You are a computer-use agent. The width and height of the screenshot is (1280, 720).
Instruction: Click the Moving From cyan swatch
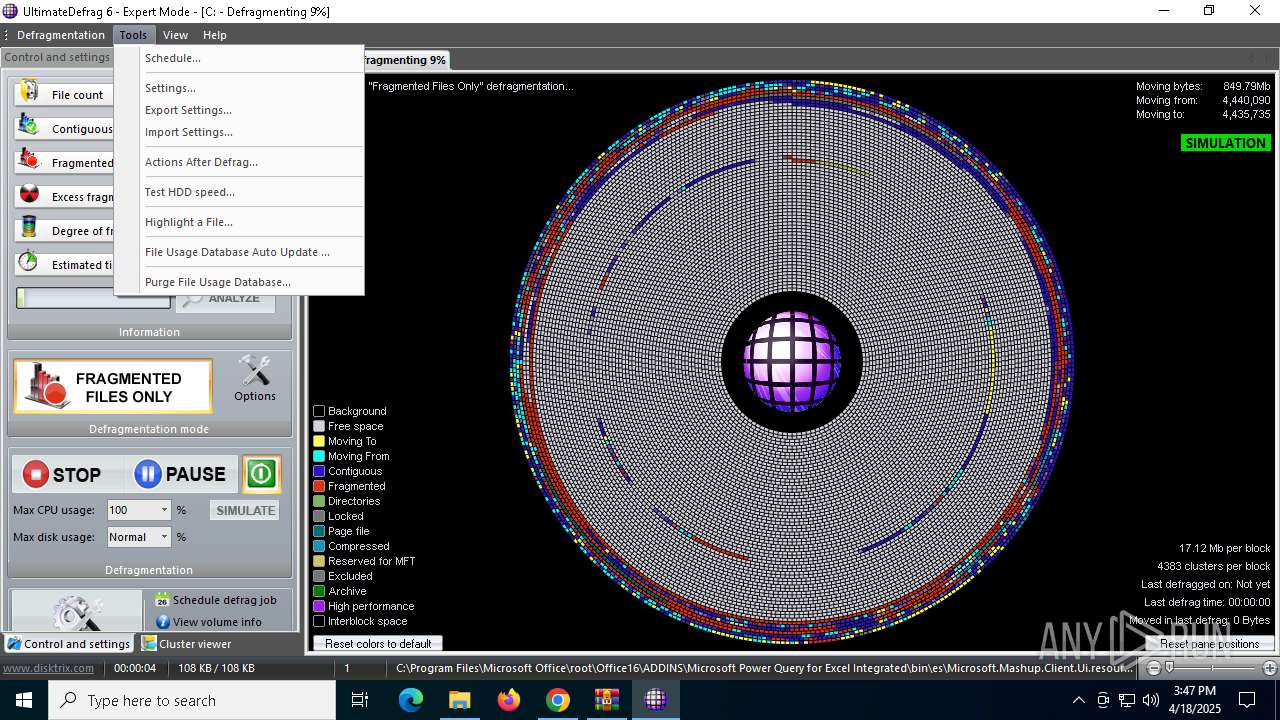pos(319,456)
